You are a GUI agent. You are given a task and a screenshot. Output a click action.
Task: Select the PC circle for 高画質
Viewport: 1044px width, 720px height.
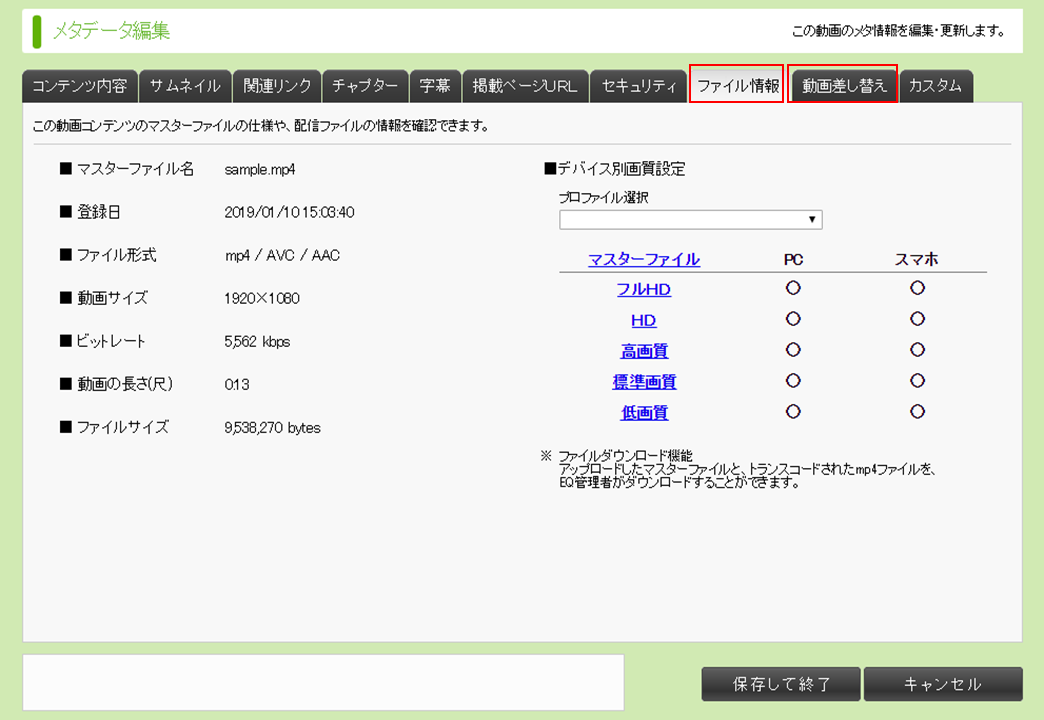point(793,350)
